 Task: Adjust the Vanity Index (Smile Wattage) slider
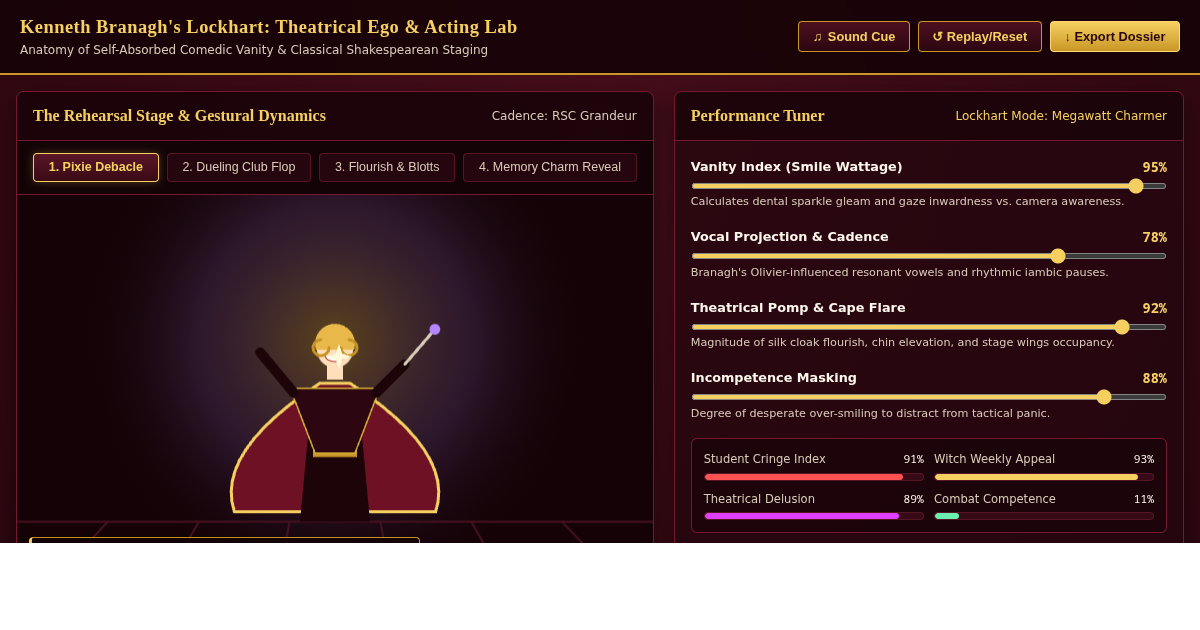(929, 185)
